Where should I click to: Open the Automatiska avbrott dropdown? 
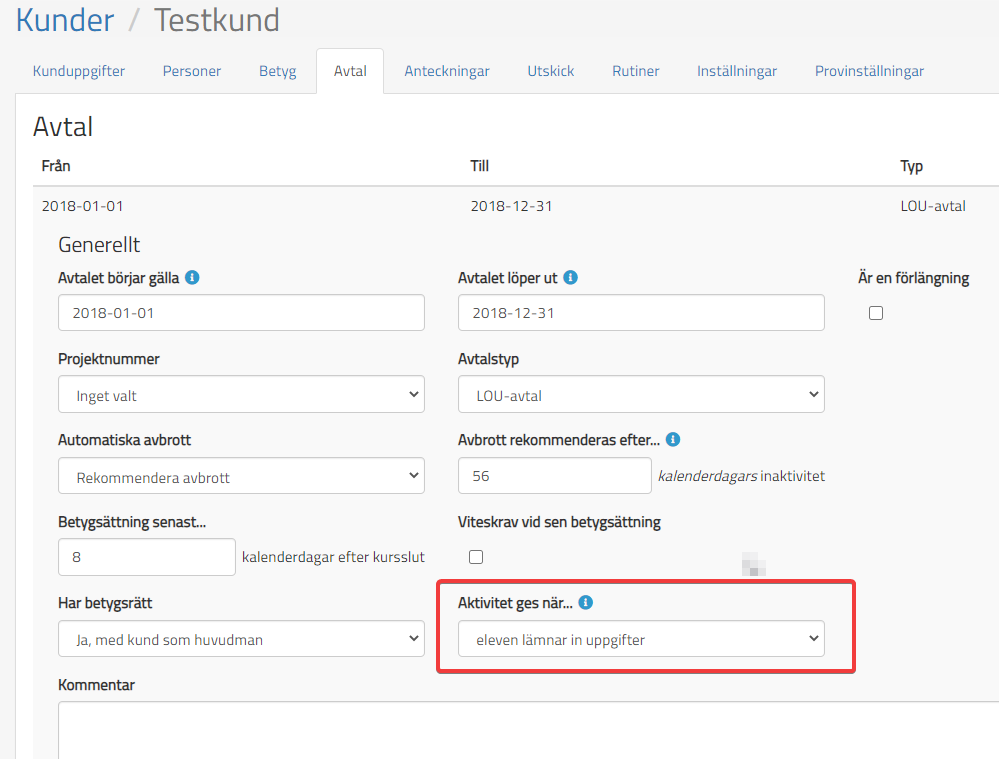241,477
